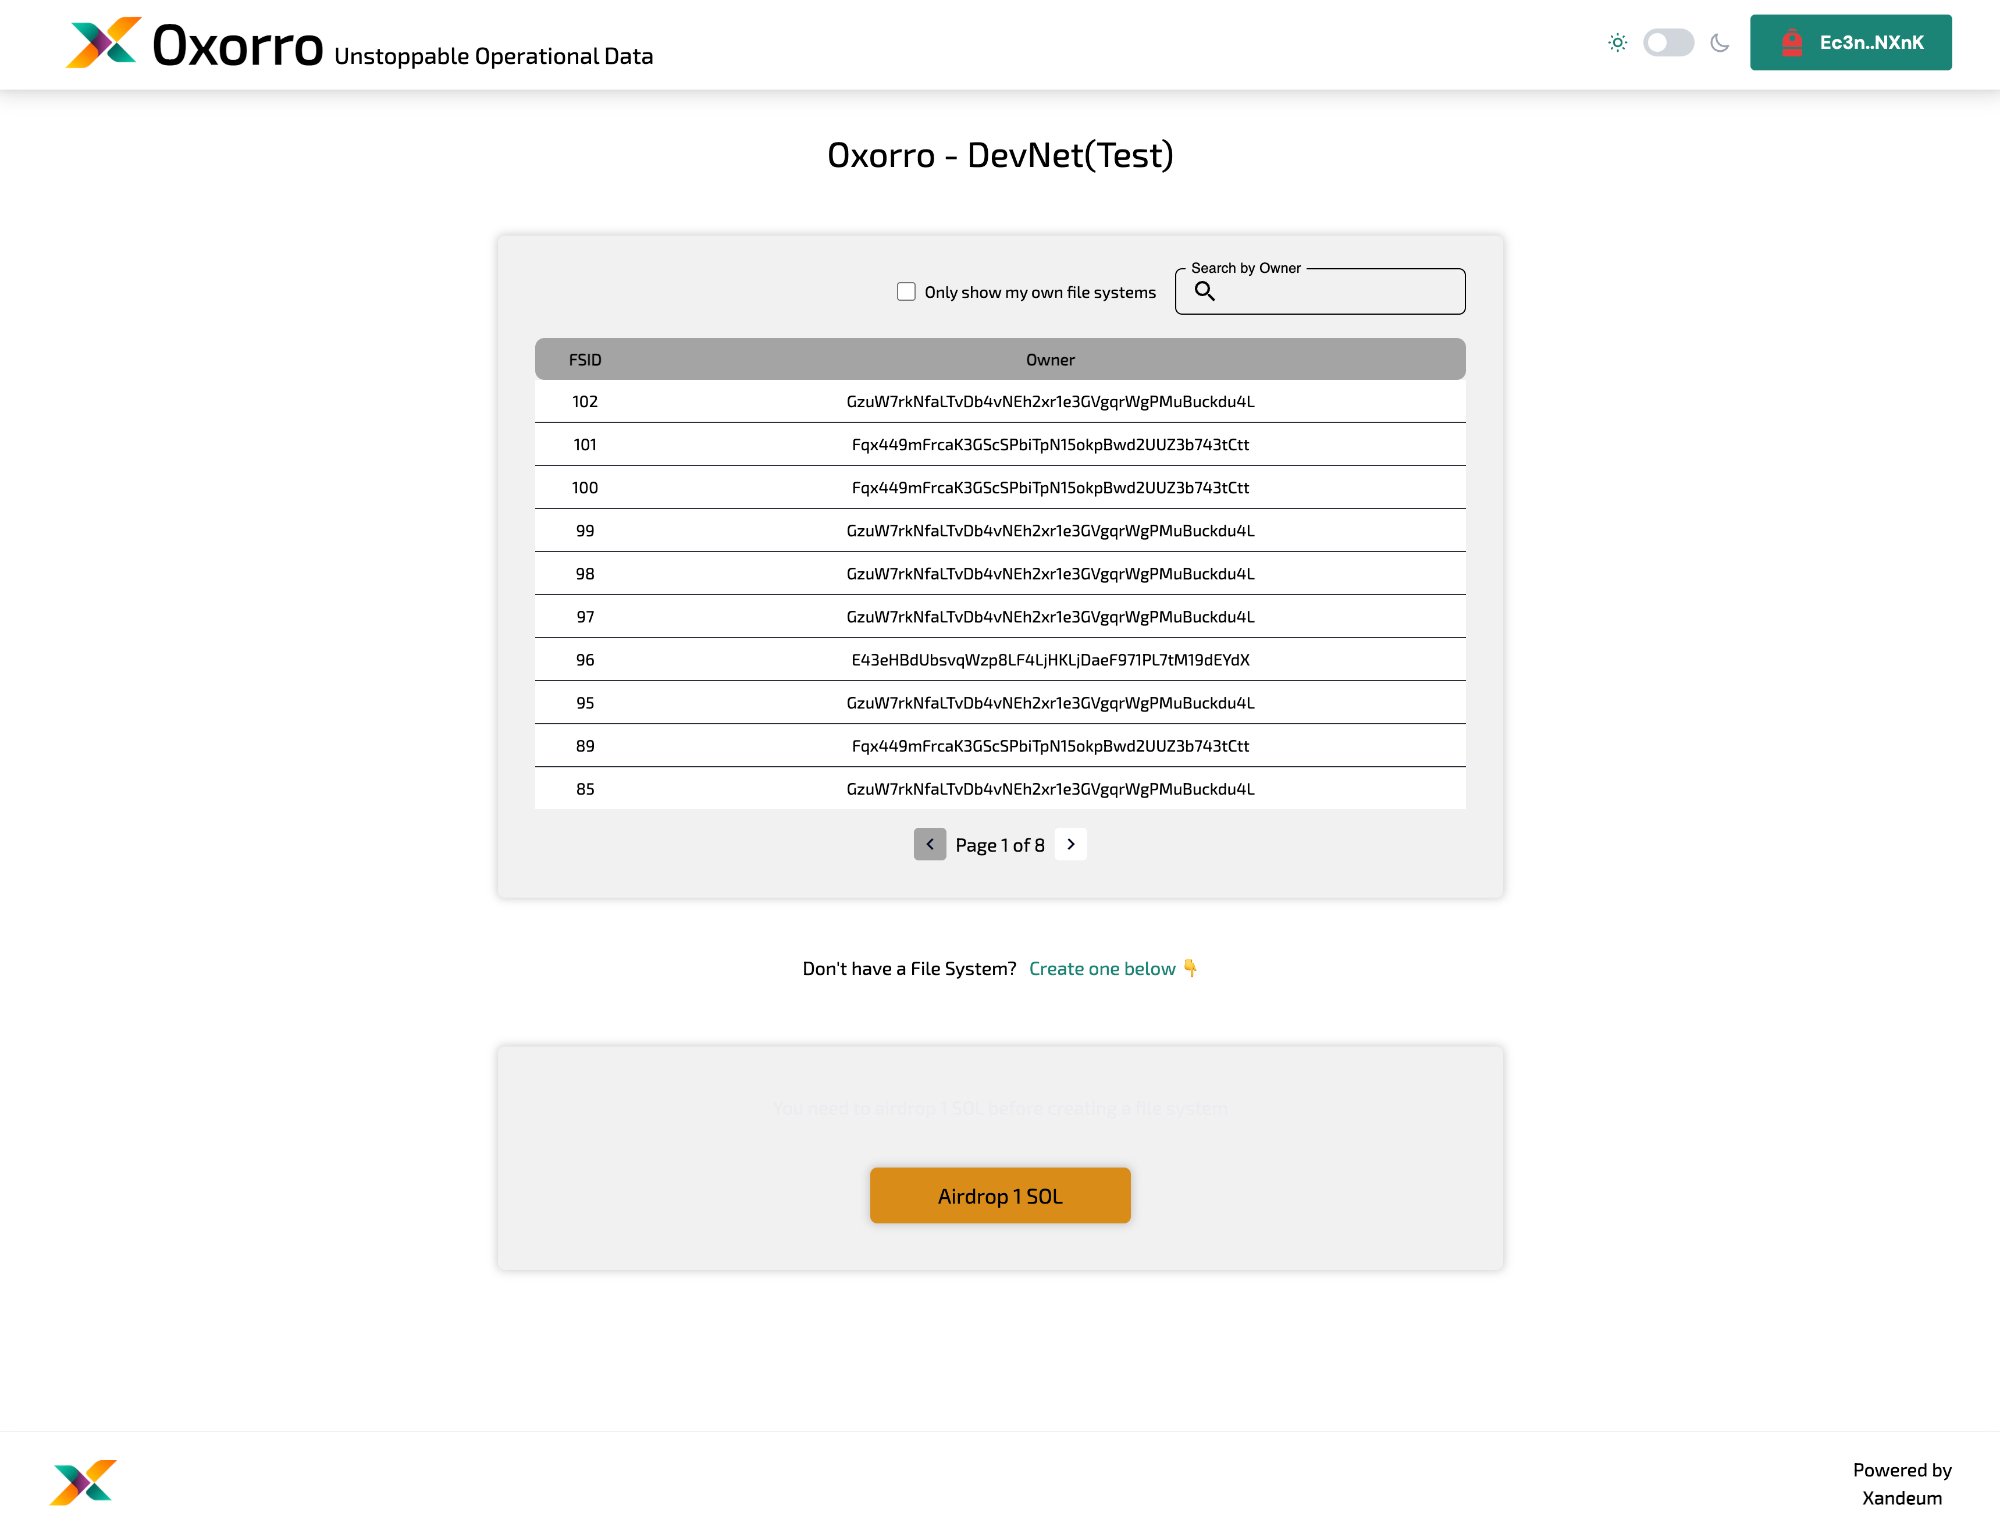Select the row with FSID 96
Image resolution: width=2000 pixels, height=1525 pixels.
point(1000,660)
